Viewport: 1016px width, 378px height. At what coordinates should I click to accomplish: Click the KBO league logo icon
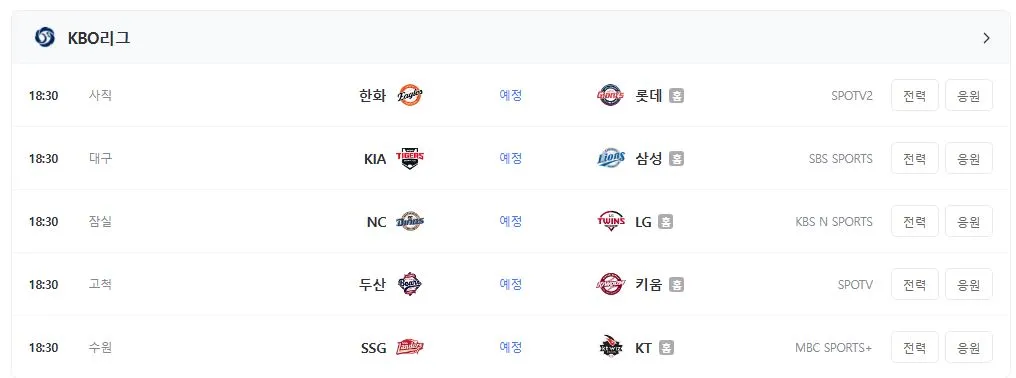click(45, 38)
